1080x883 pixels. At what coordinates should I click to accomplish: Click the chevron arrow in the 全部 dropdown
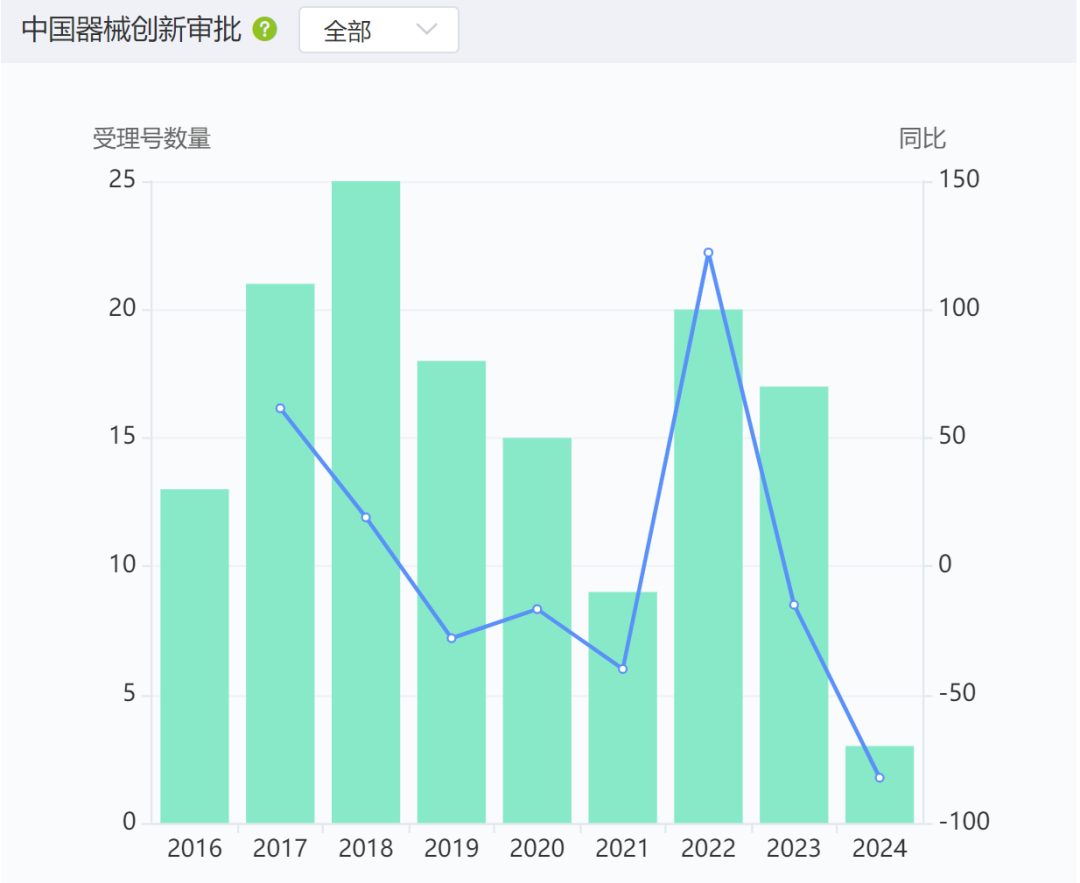pyautogui.click(x=427, y=30)
